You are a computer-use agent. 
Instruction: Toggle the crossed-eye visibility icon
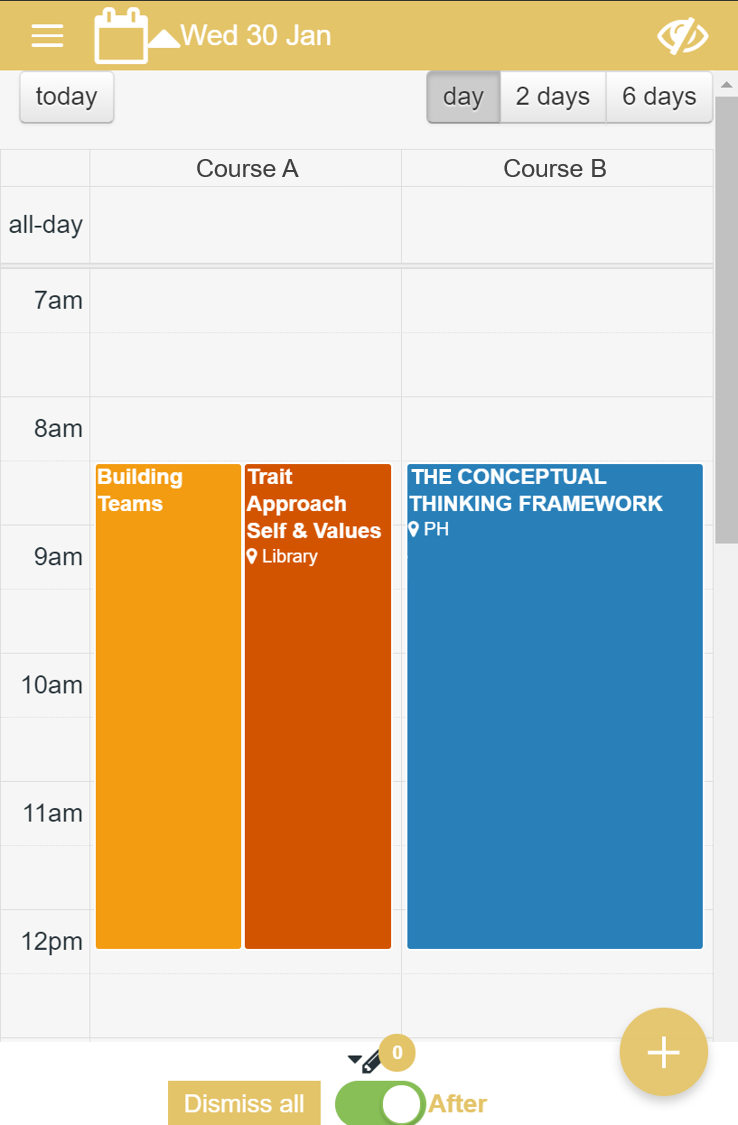683,36
